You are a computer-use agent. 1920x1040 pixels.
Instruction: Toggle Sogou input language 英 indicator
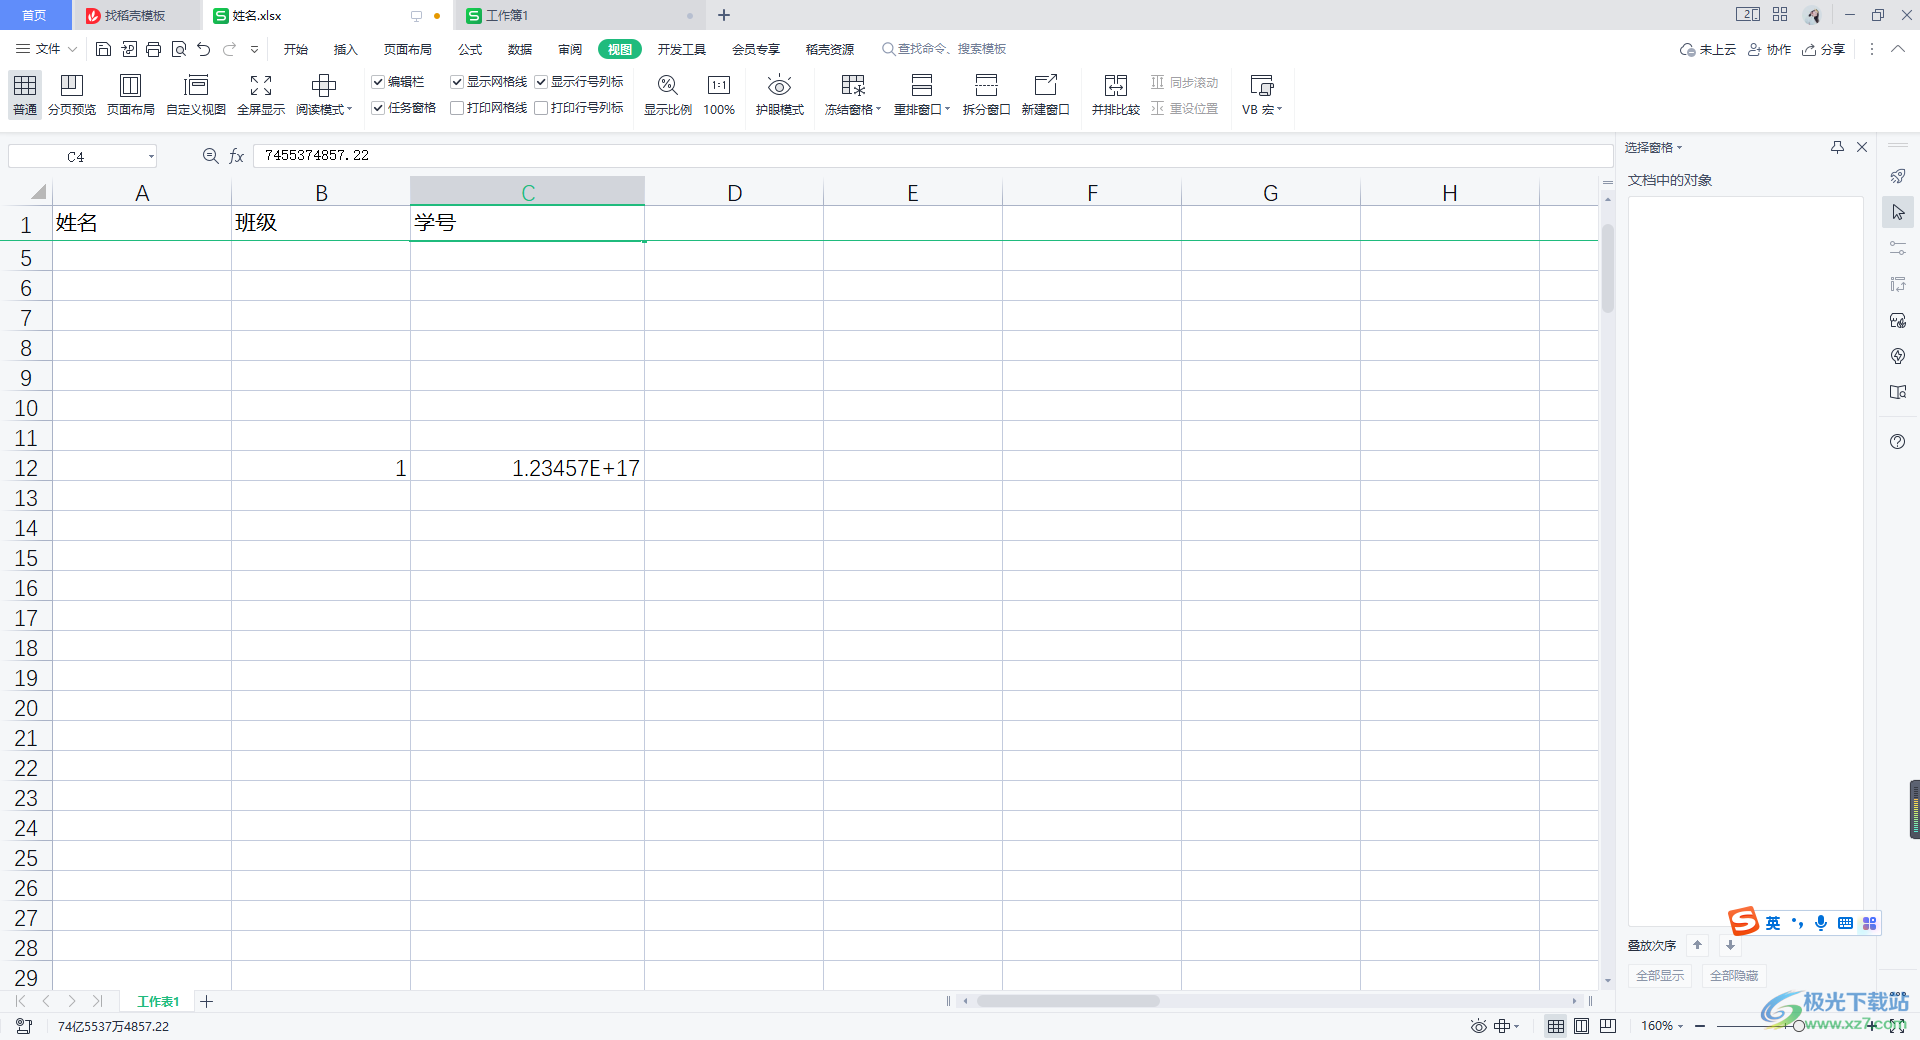[x=1773, y=923]
